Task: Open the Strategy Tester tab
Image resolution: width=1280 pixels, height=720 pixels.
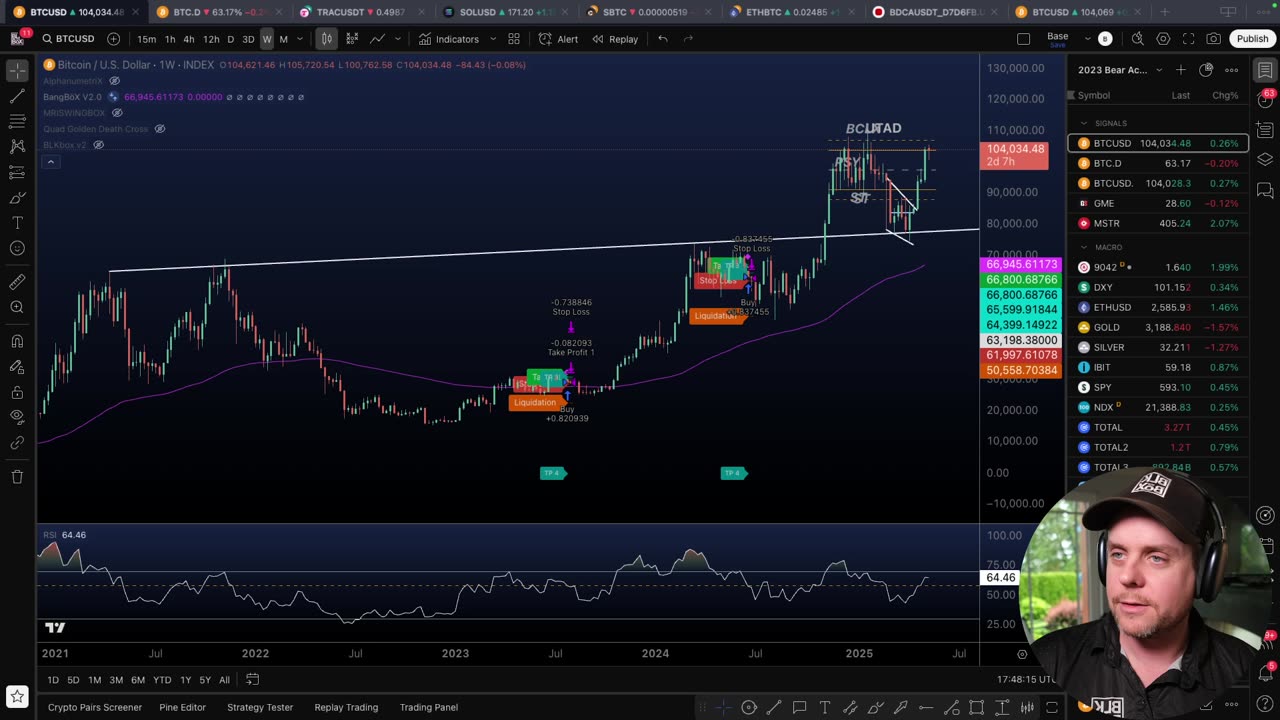Action: coord(260,707)
